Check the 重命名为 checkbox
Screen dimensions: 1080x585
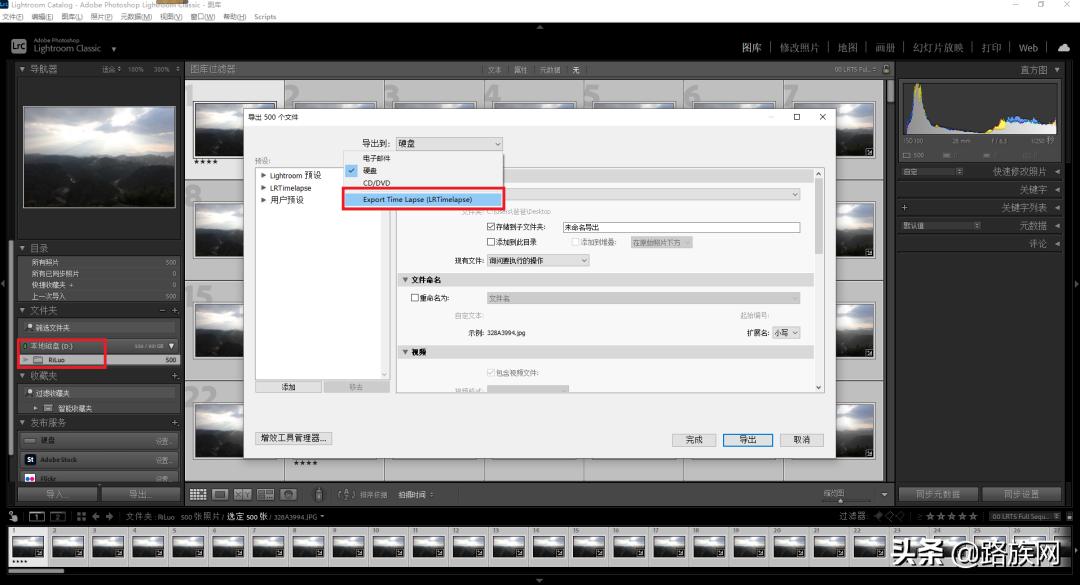pos(416,298)
